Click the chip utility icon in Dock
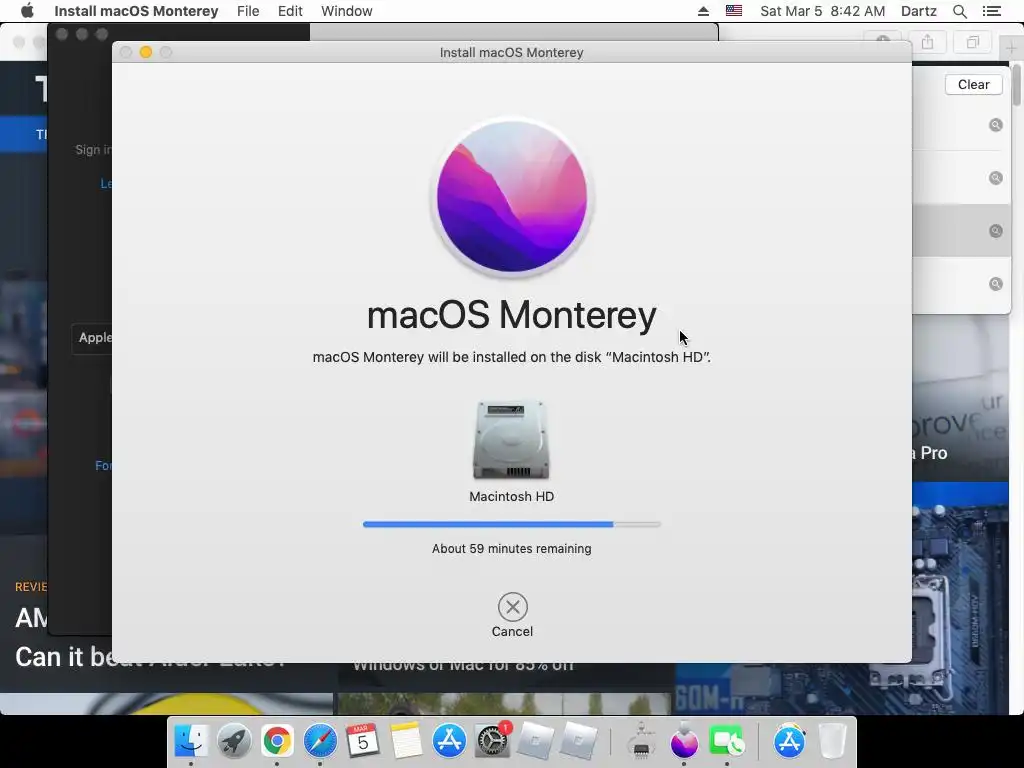Viewport: 1024px width, 768px height. tap(641, 741)
